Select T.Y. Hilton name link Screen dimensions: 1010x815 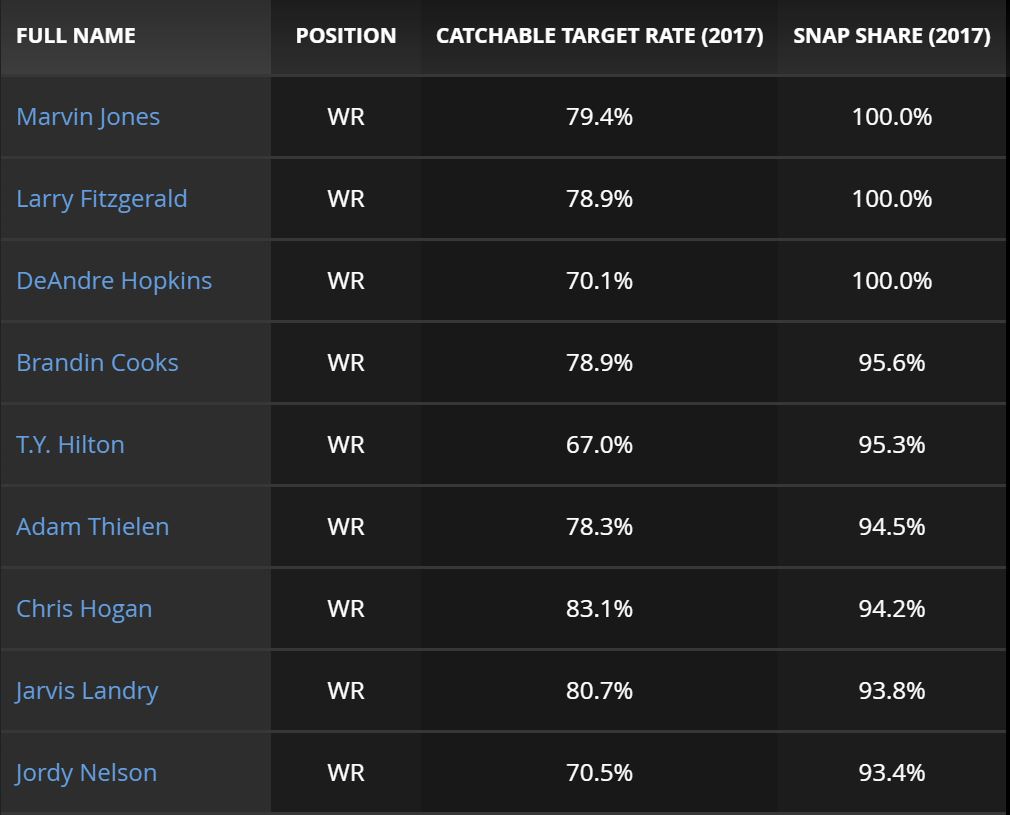[x=70, y=445]
